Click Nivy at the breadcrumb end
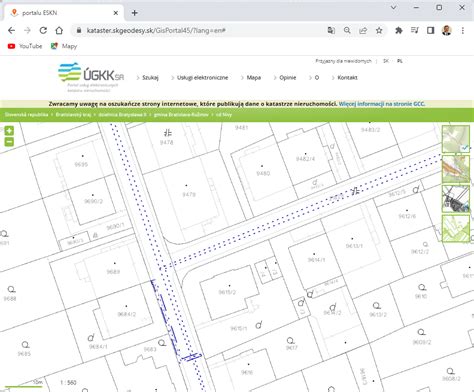 [224, 115]
